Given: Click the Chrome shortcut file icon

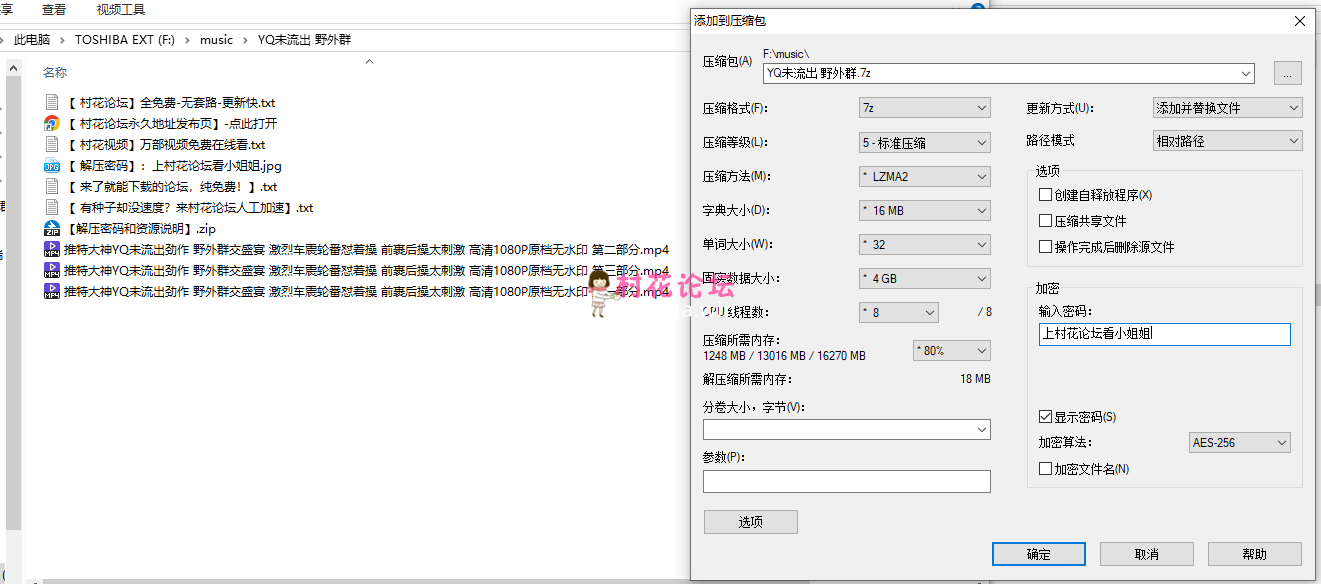Looking at the screenshot, I should pos(52,124).
